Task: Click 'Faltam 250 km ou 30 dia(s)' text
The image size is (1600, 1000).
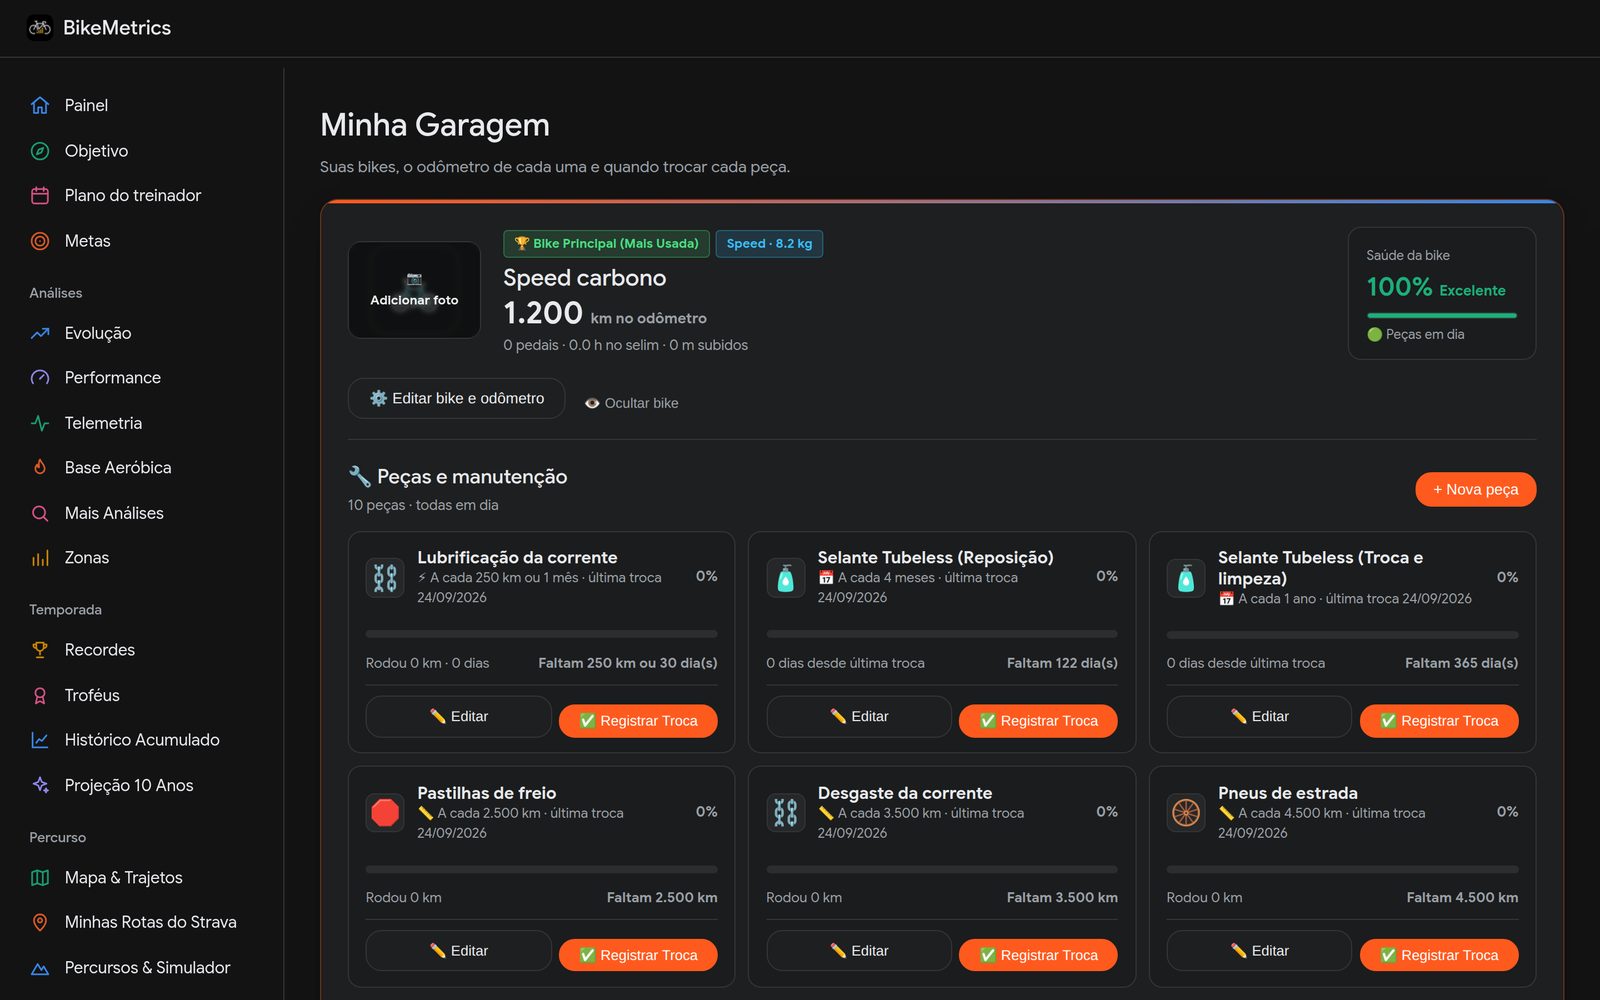Action: pyautogui.click(x=628, y=663)
